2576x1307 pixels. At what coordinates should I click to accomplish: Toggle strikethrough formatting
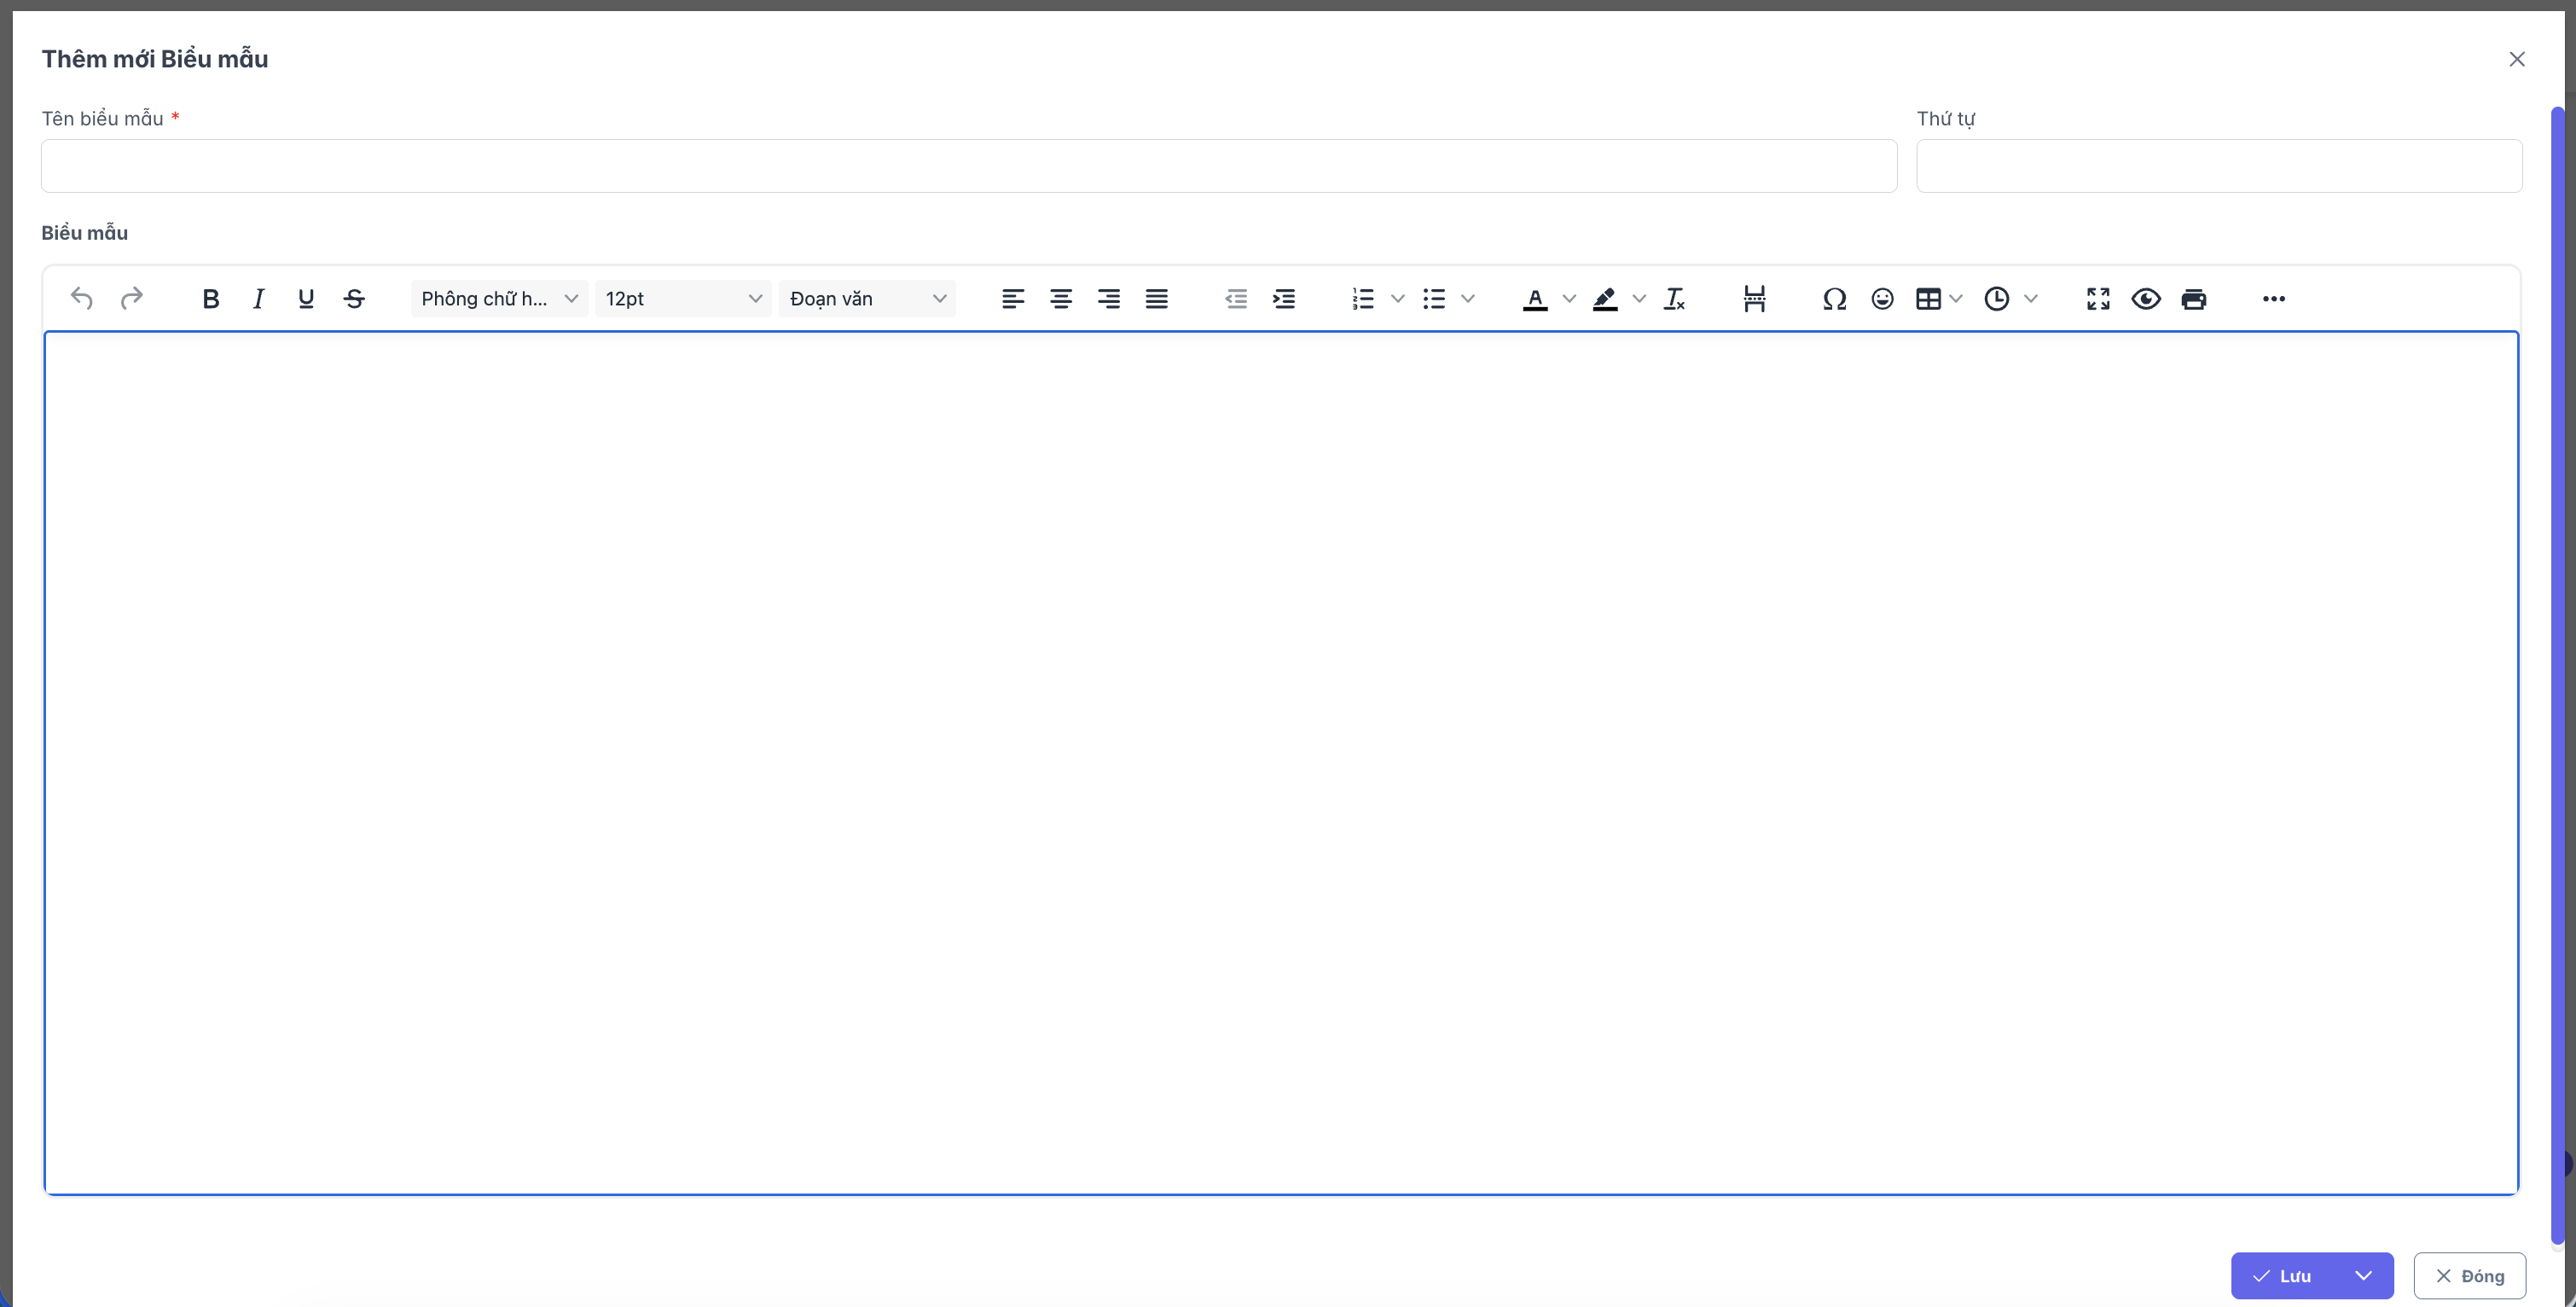(x=354, y=298)
